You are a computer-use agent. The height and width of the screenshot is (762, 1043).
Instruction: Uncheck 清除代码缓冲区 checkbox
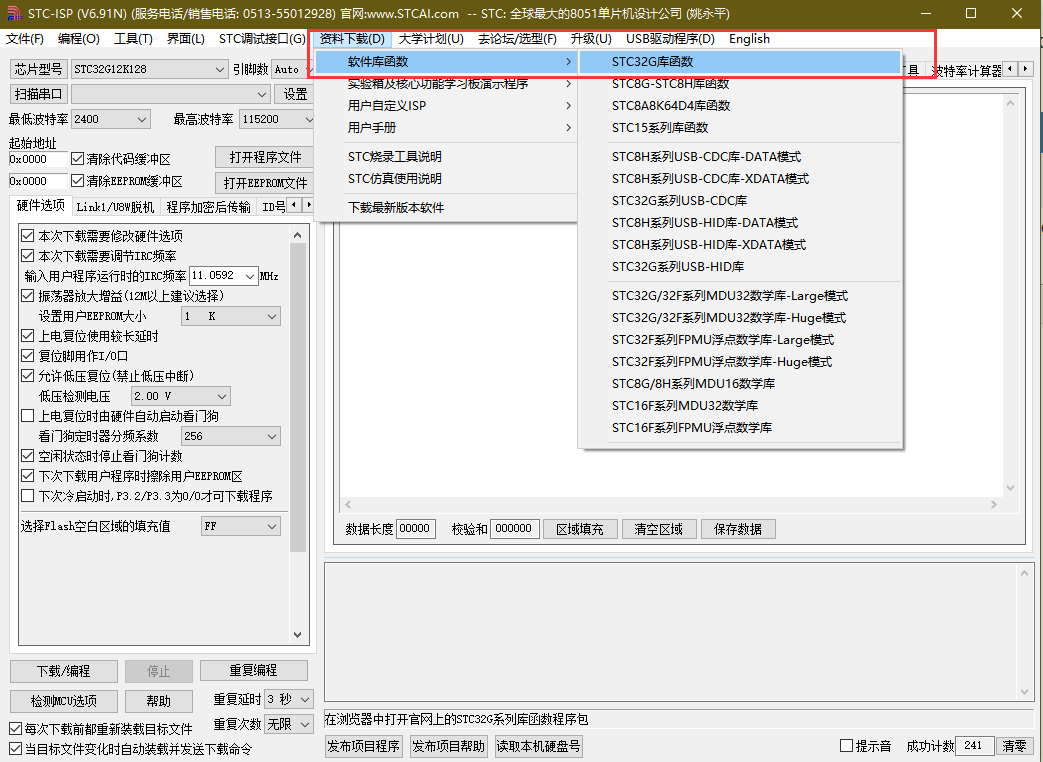[77, 159]
